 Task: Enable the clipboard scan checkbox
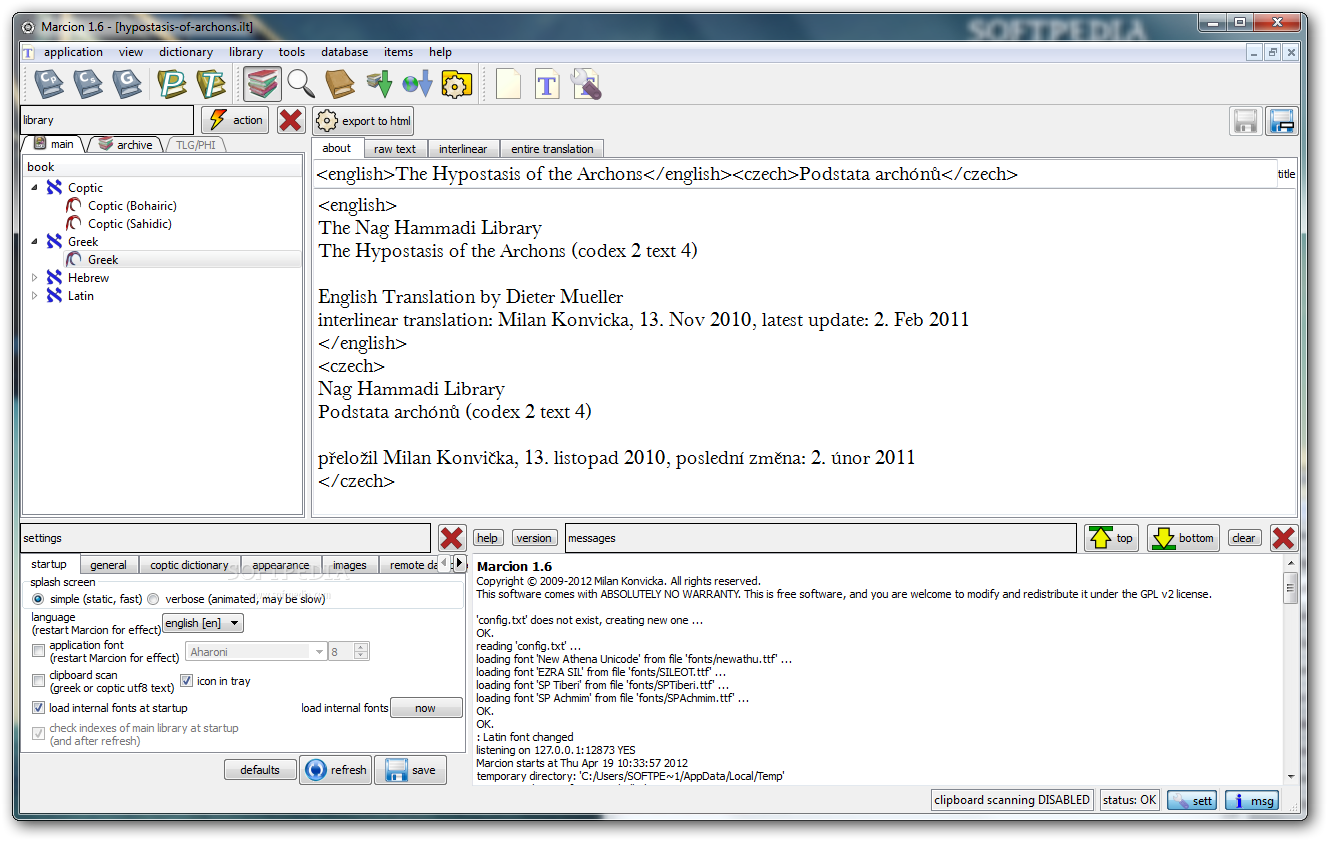pyautogui.click(x=39, y=681)
